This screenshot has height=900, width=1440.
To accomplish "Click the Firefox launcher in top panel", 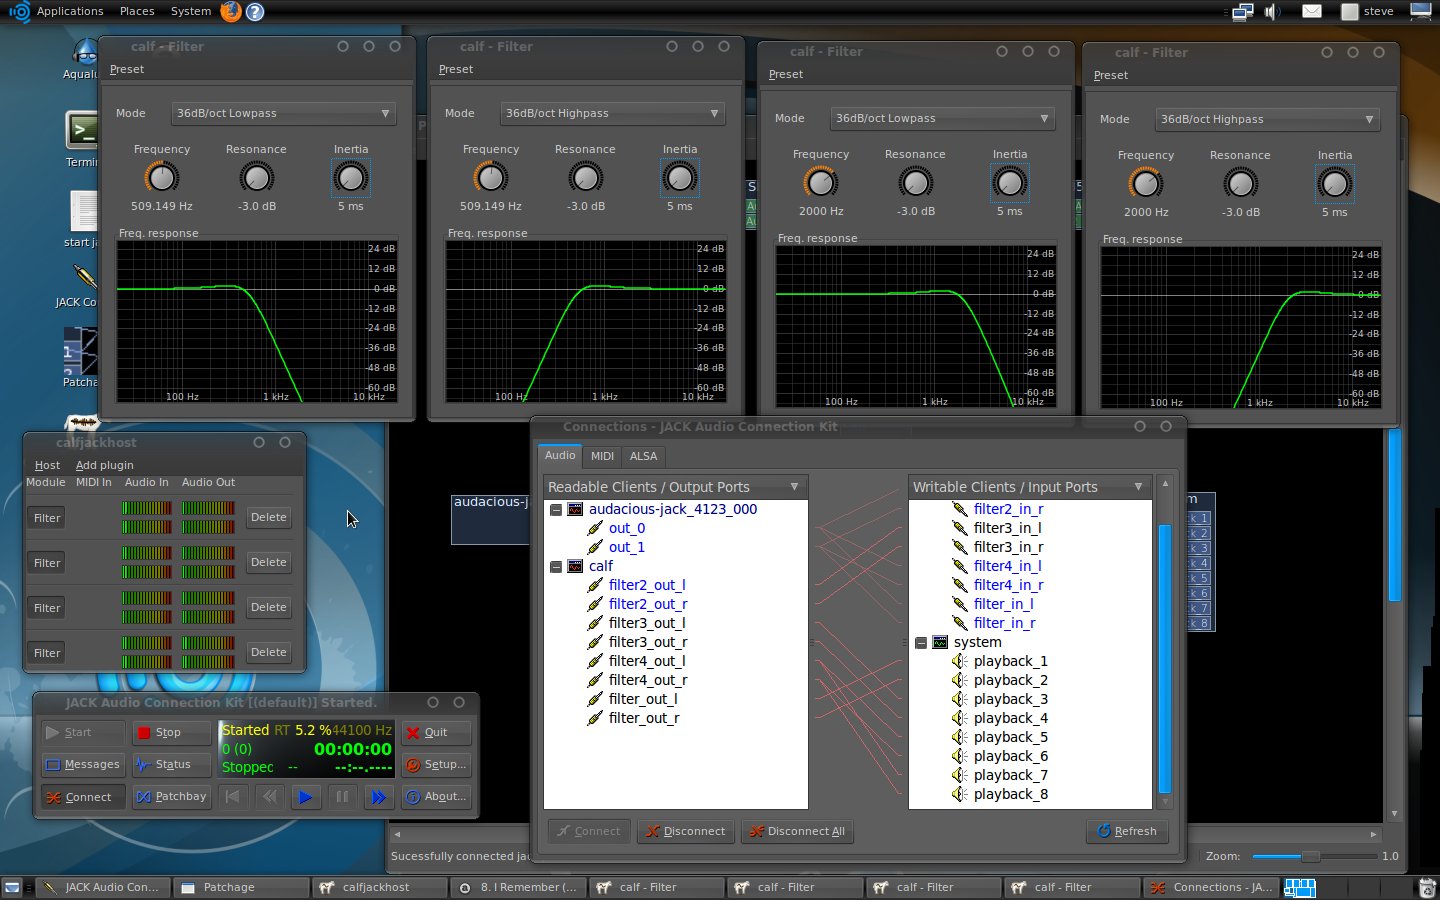I will click(x=231, y=11).
